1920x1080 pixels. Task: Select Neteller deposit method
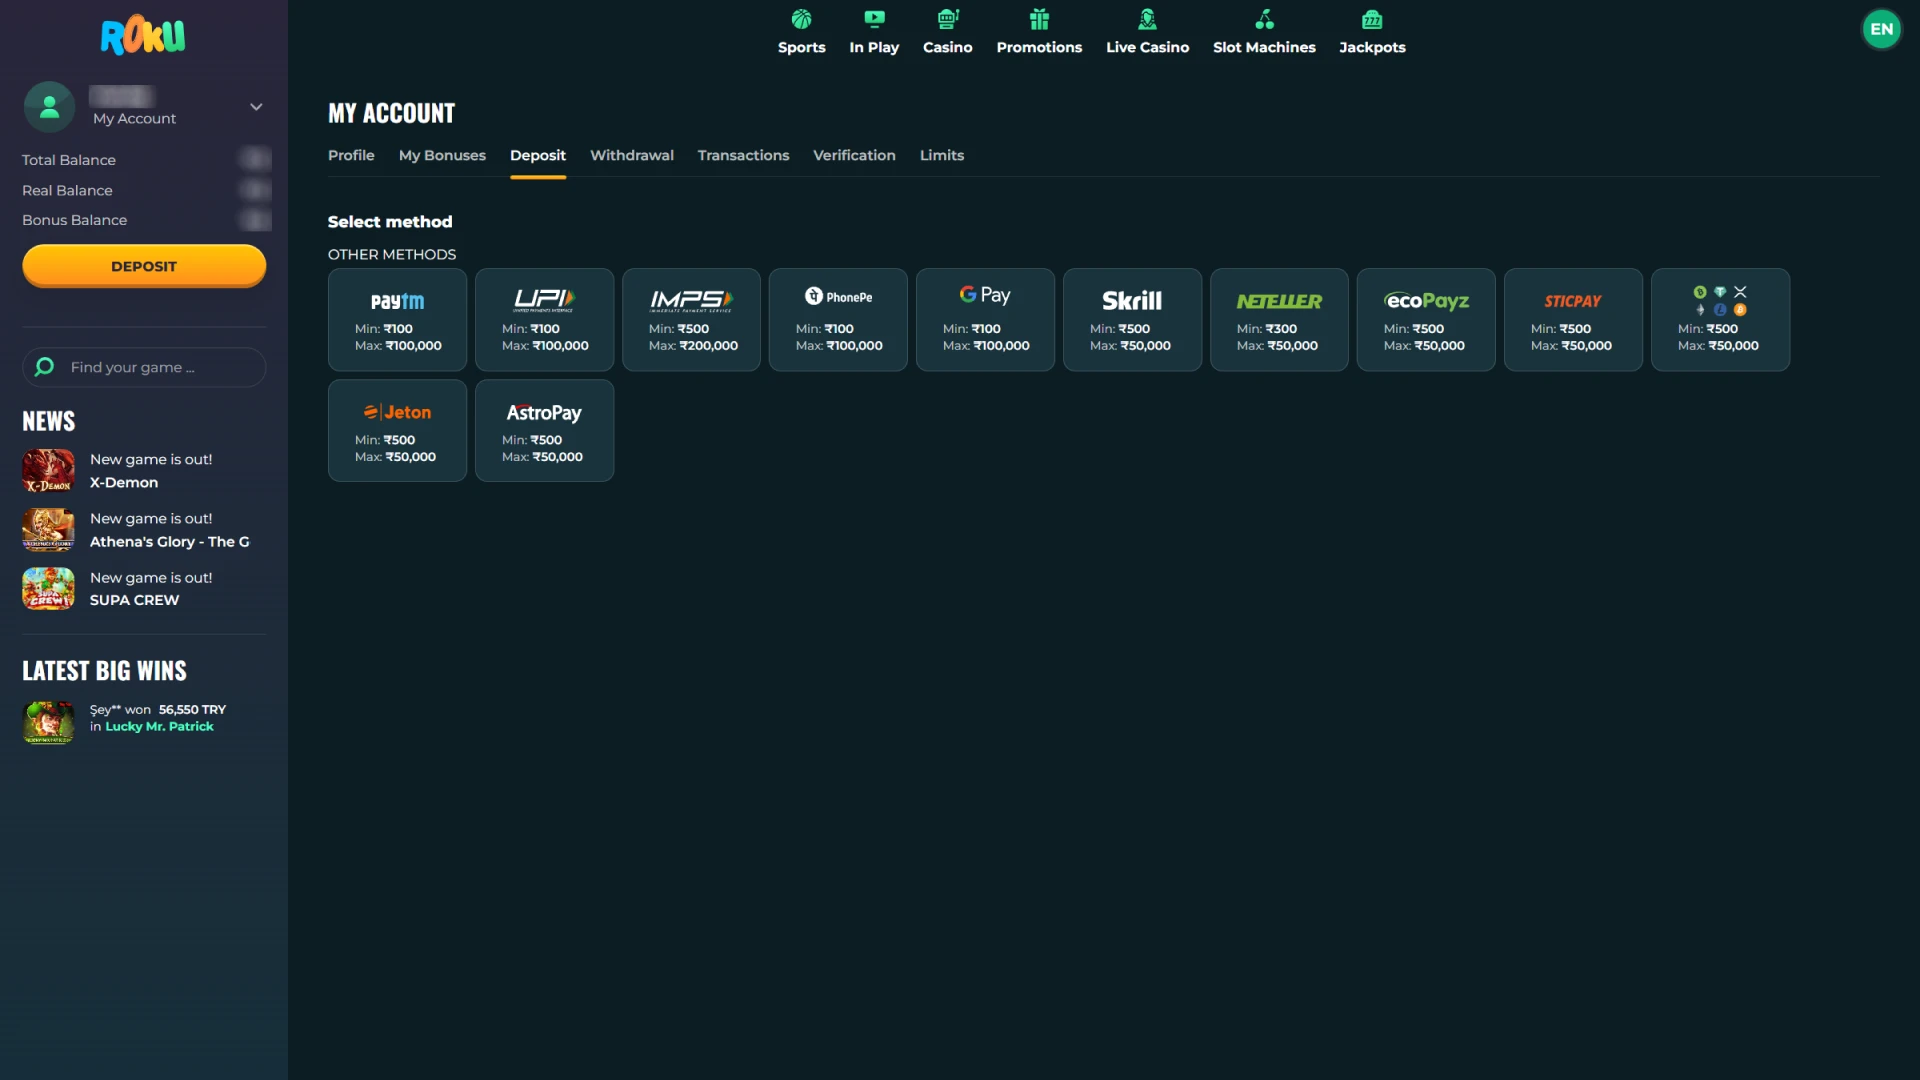(1279, 320)
